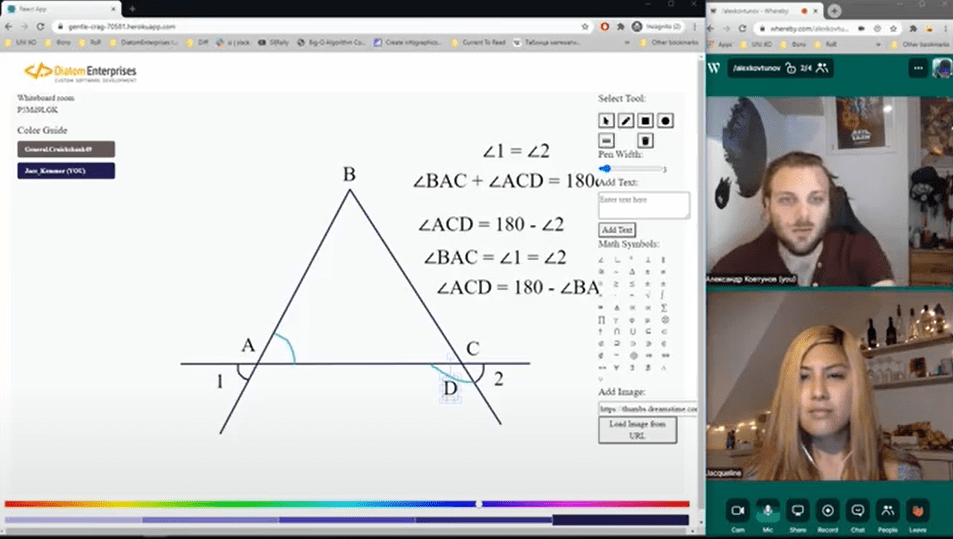Screen dimensions: 953x539
Task: Click the Opera red extension icon
Action: point(605,27)
